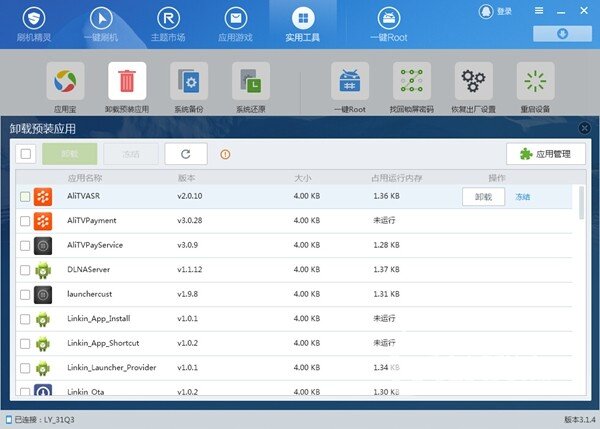Check the AliTVASR checkbox
This screenshot has height=429, width=600.
tap(25, 197)
